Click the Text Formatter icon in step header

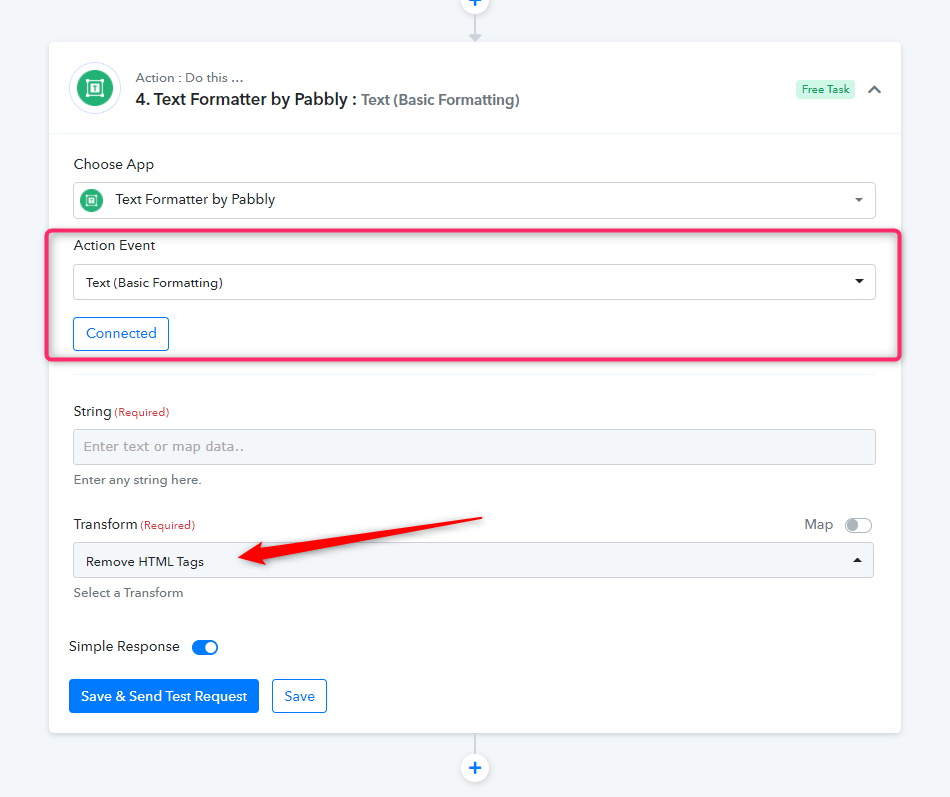(95, 88)
